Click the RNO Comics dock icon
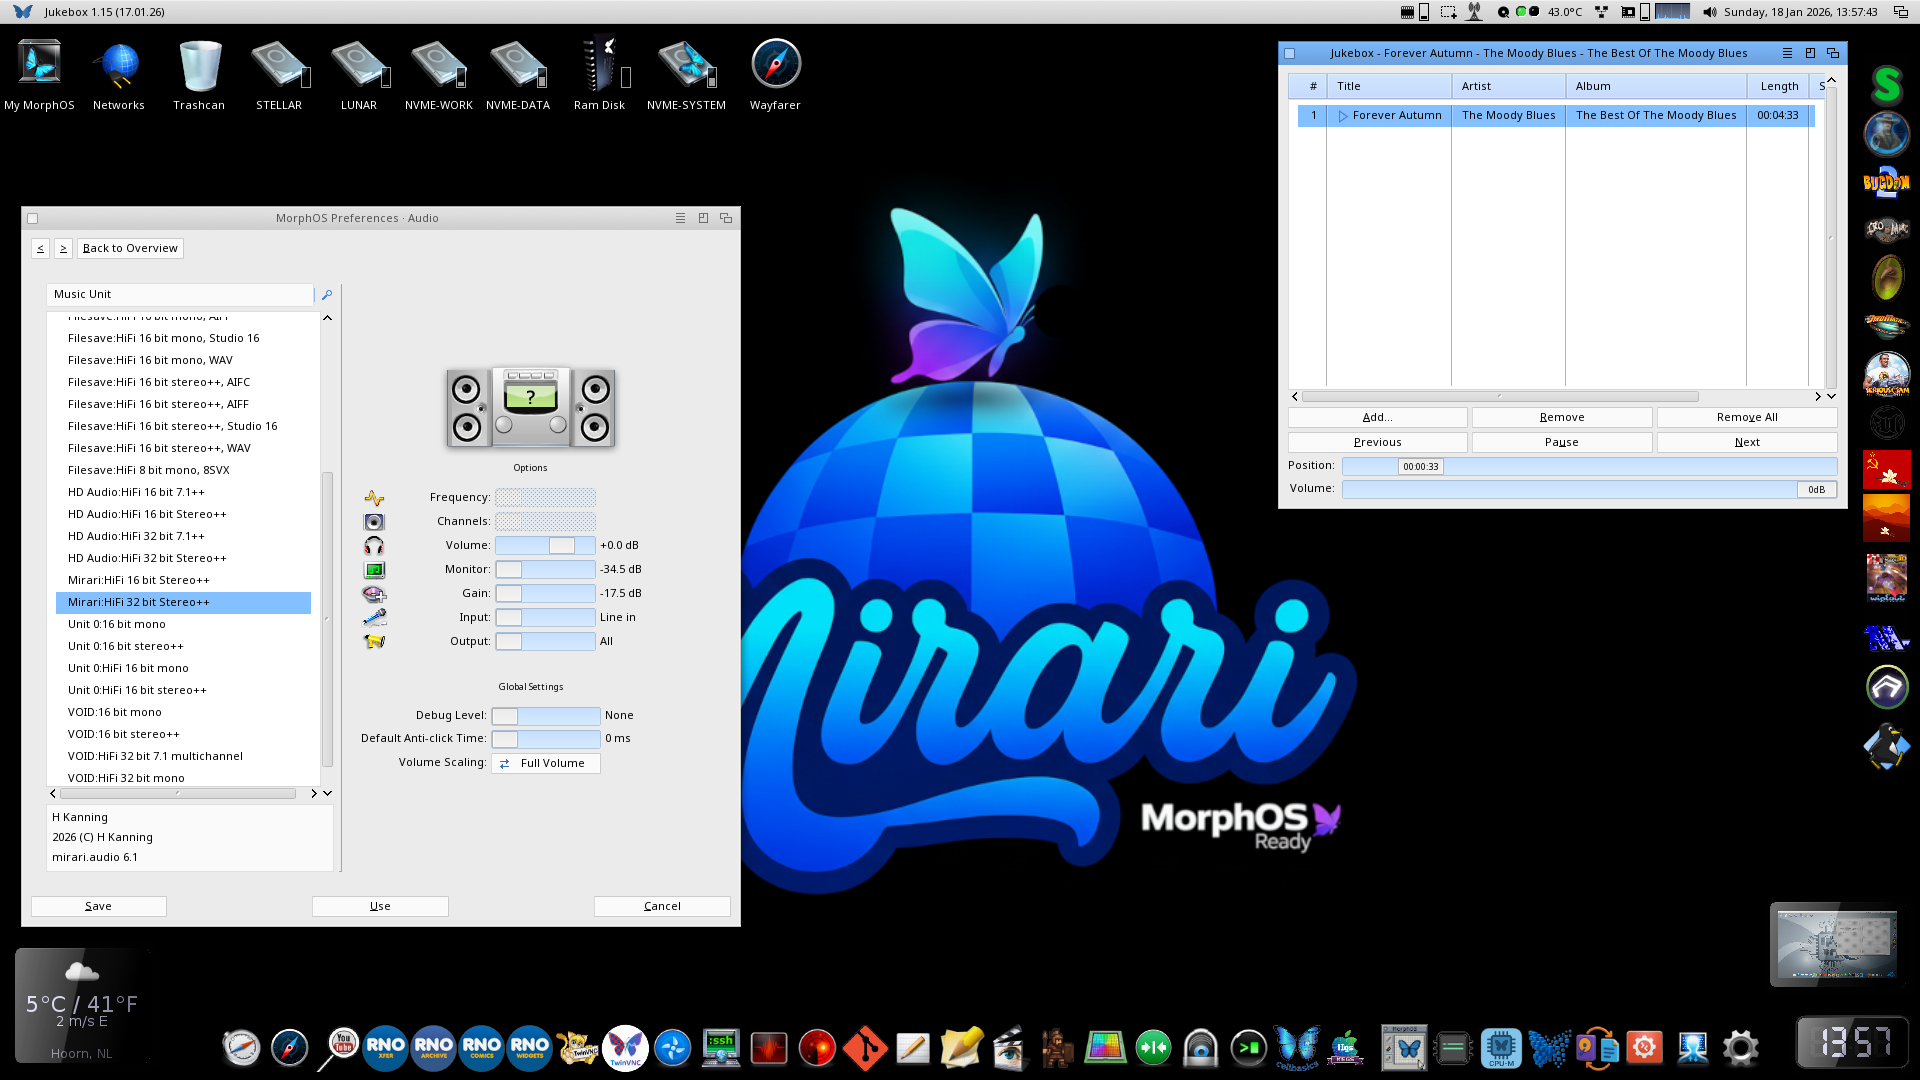The image size is (1920, 1080). click(481, 1047)
